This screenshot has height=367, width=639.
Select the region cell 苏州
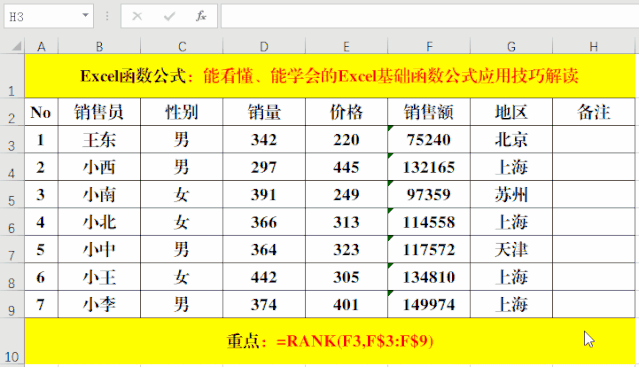tap(511, 195)
